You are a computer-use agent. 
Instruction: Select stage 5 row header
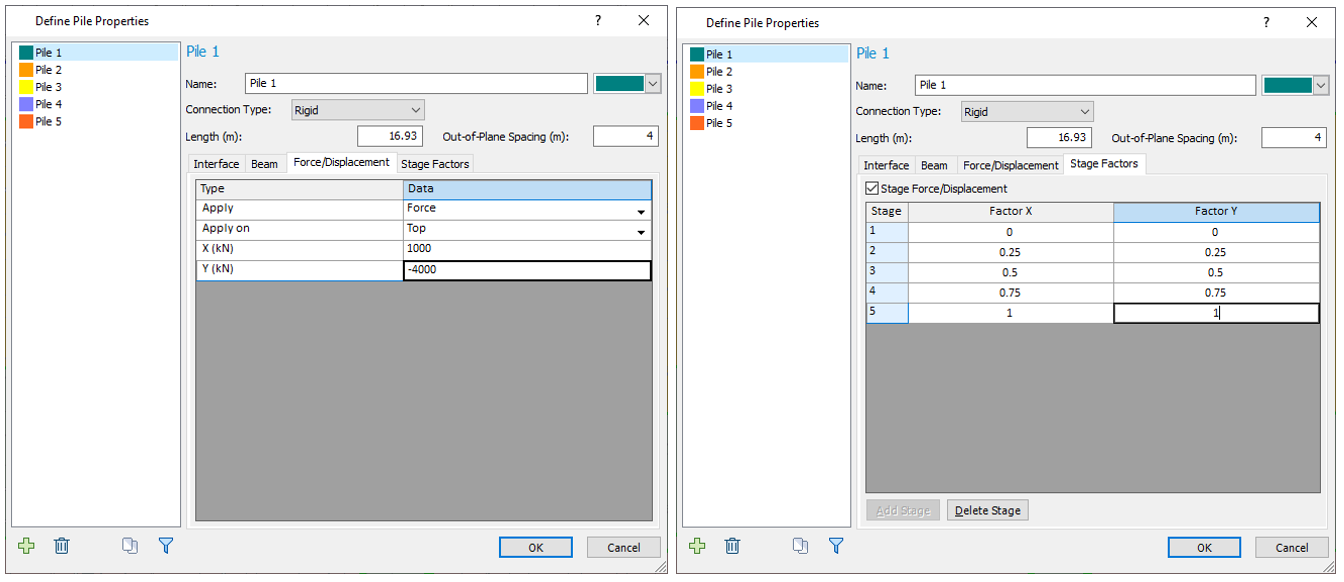click(887, 313)
